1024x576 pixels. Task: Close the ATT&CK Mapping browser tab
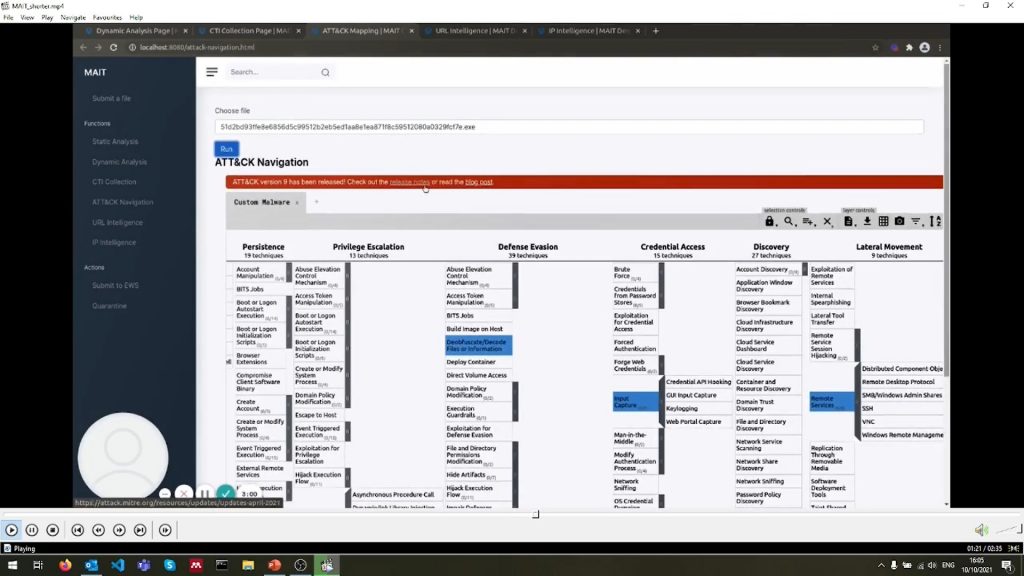411,31
